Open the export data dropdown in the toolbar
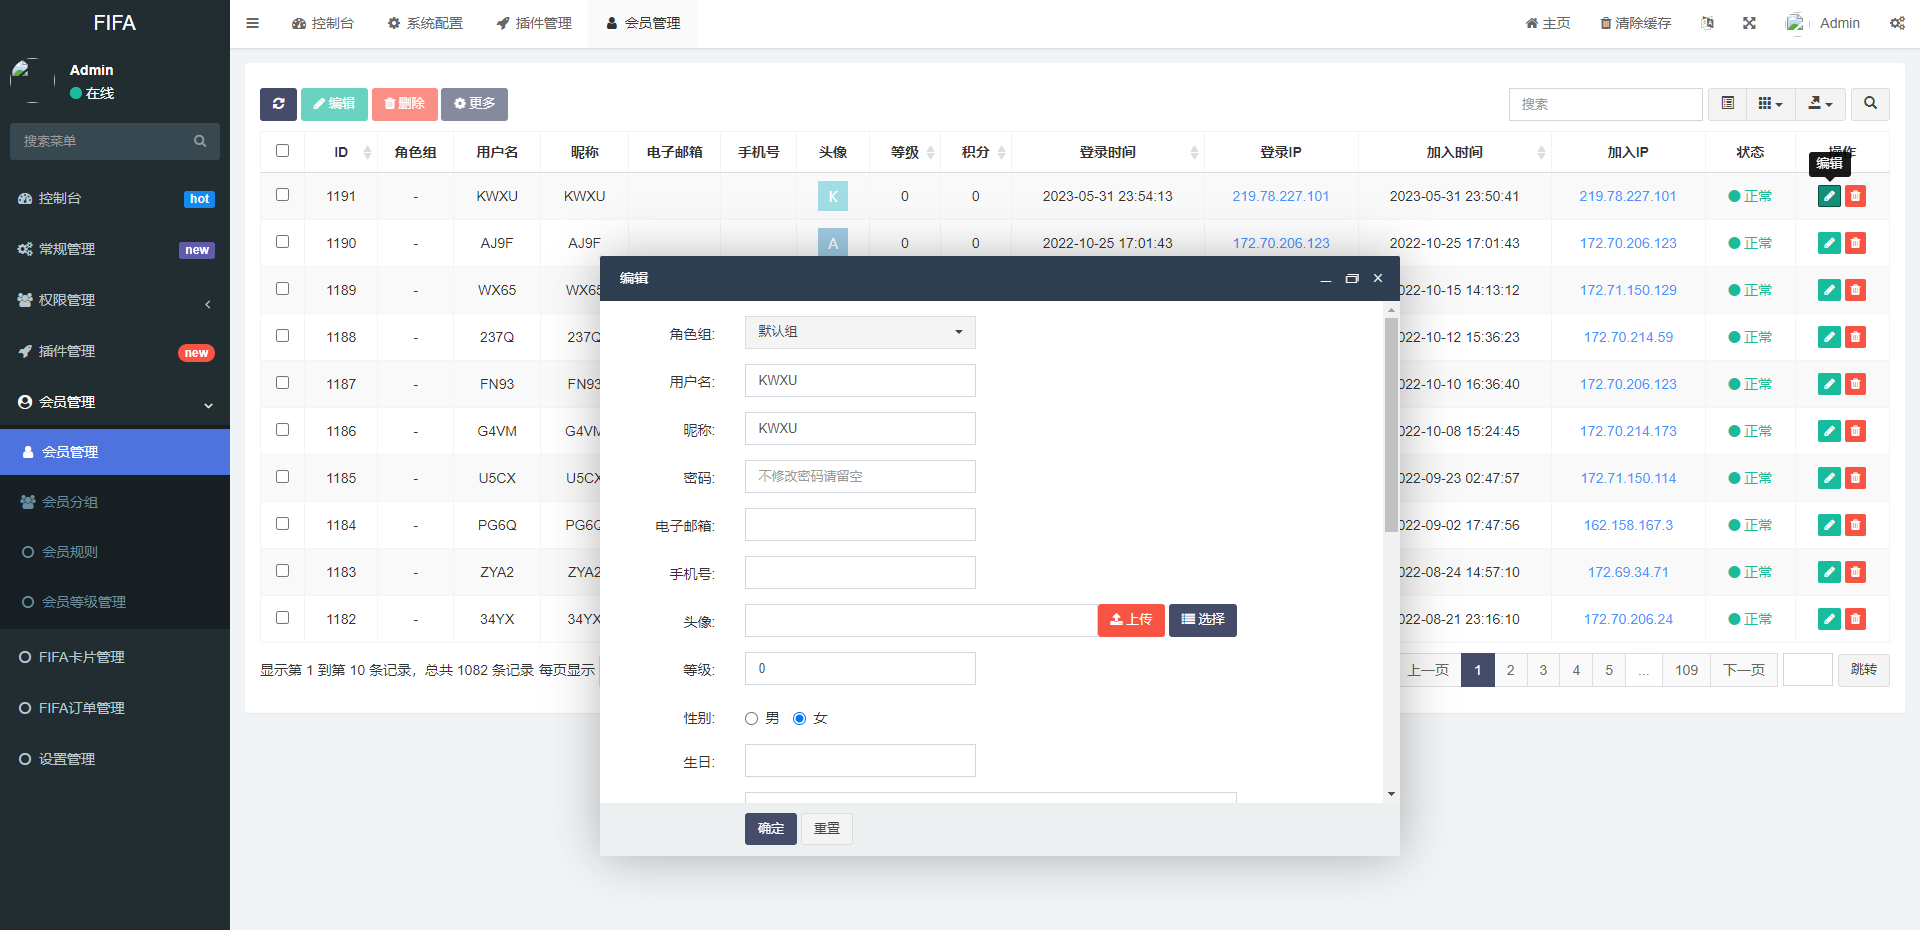The height and width of the screenshot is (930, 1920). coord(1820,104)
